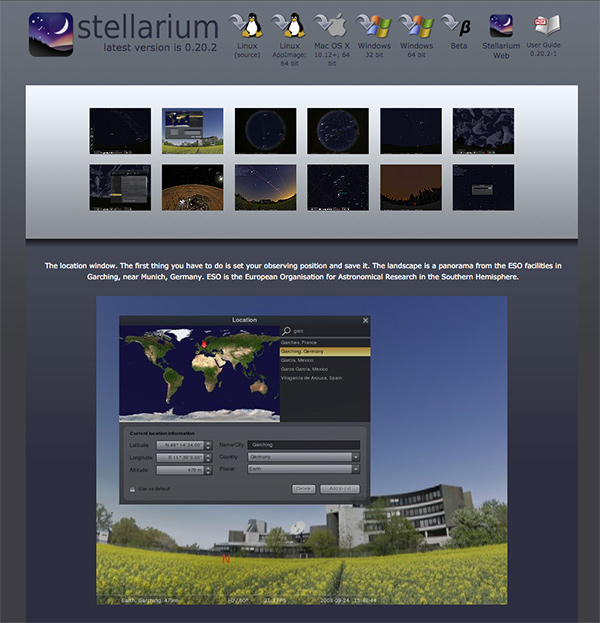Toggle the 'Use as default' checkbox
This screenshot has height=623, width=600.
[x=132, y=489]
